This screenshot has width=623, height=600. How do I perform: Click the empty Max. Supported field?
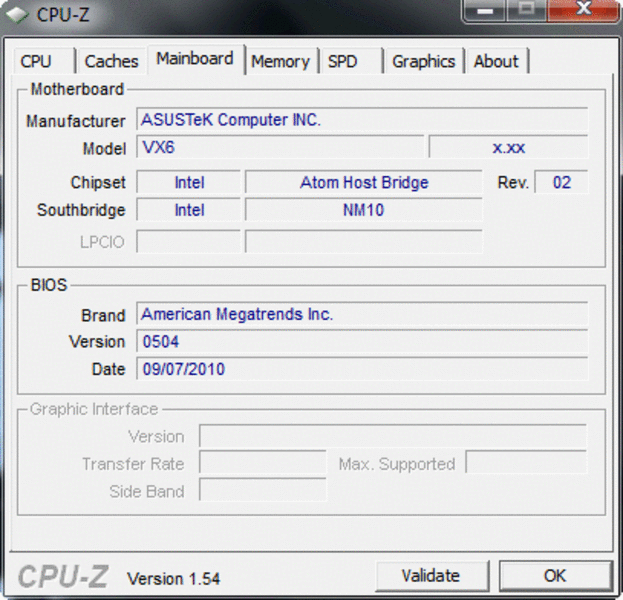[x=526, y=462]
